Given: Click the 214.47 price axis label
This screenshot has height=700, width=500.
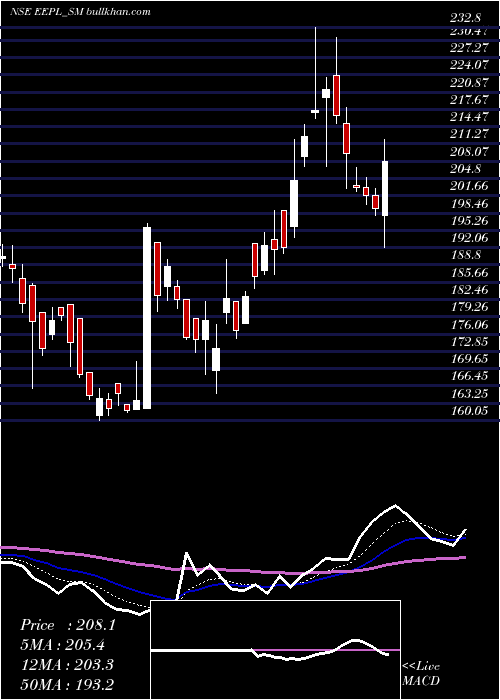Looking at the screenshot, I should [x=468, y=117].
